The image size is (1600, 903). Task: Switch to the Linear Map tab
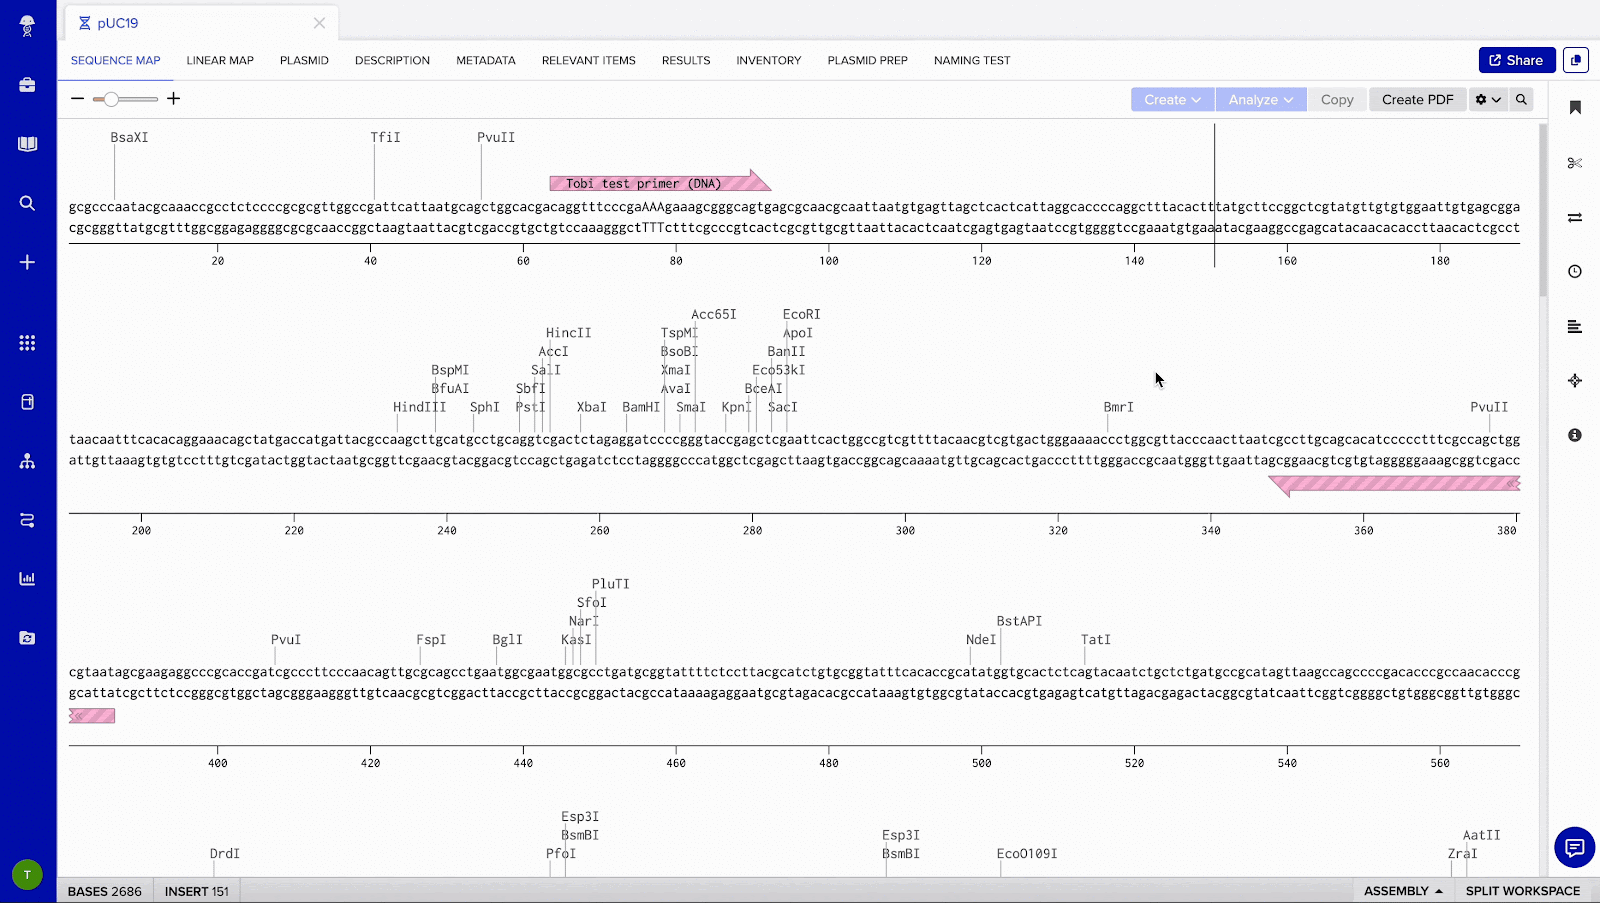(x=220, y=60)
